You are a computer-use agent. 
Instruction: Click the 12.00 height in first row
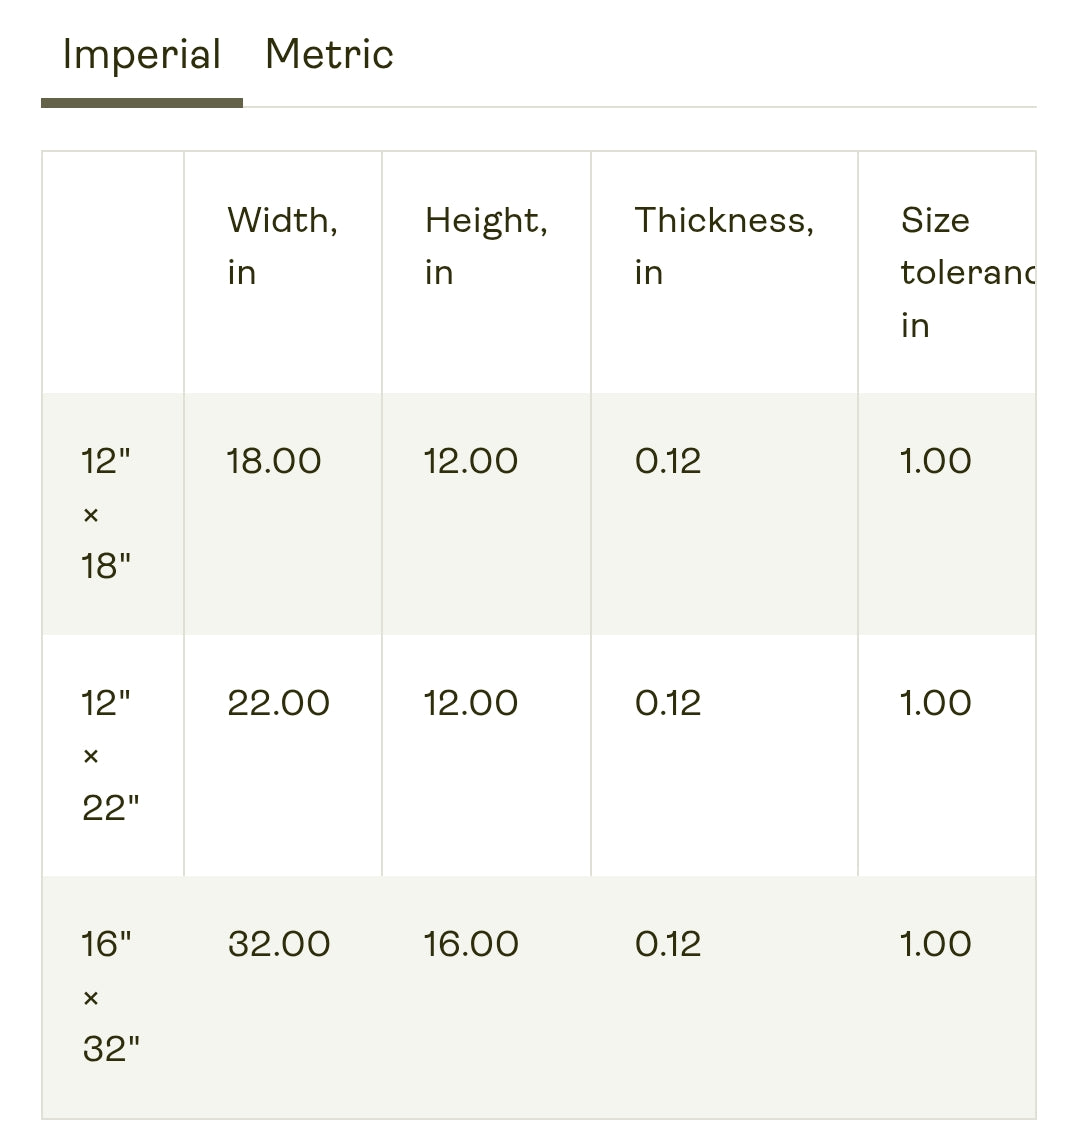point(470,461)
